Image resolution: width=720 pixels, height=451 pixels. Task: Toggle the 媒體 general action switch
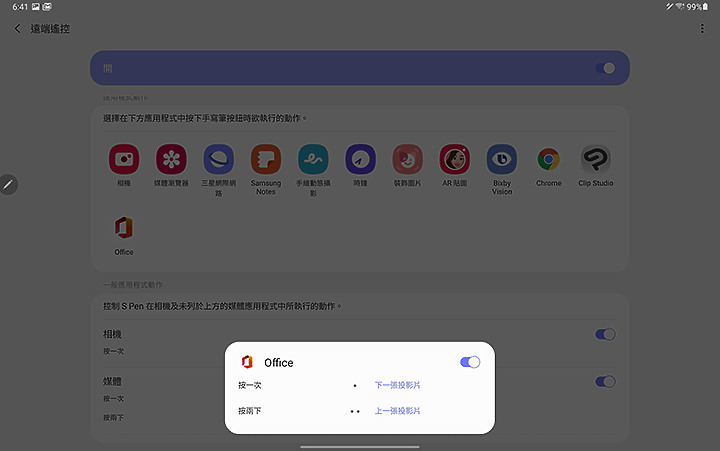605,382
